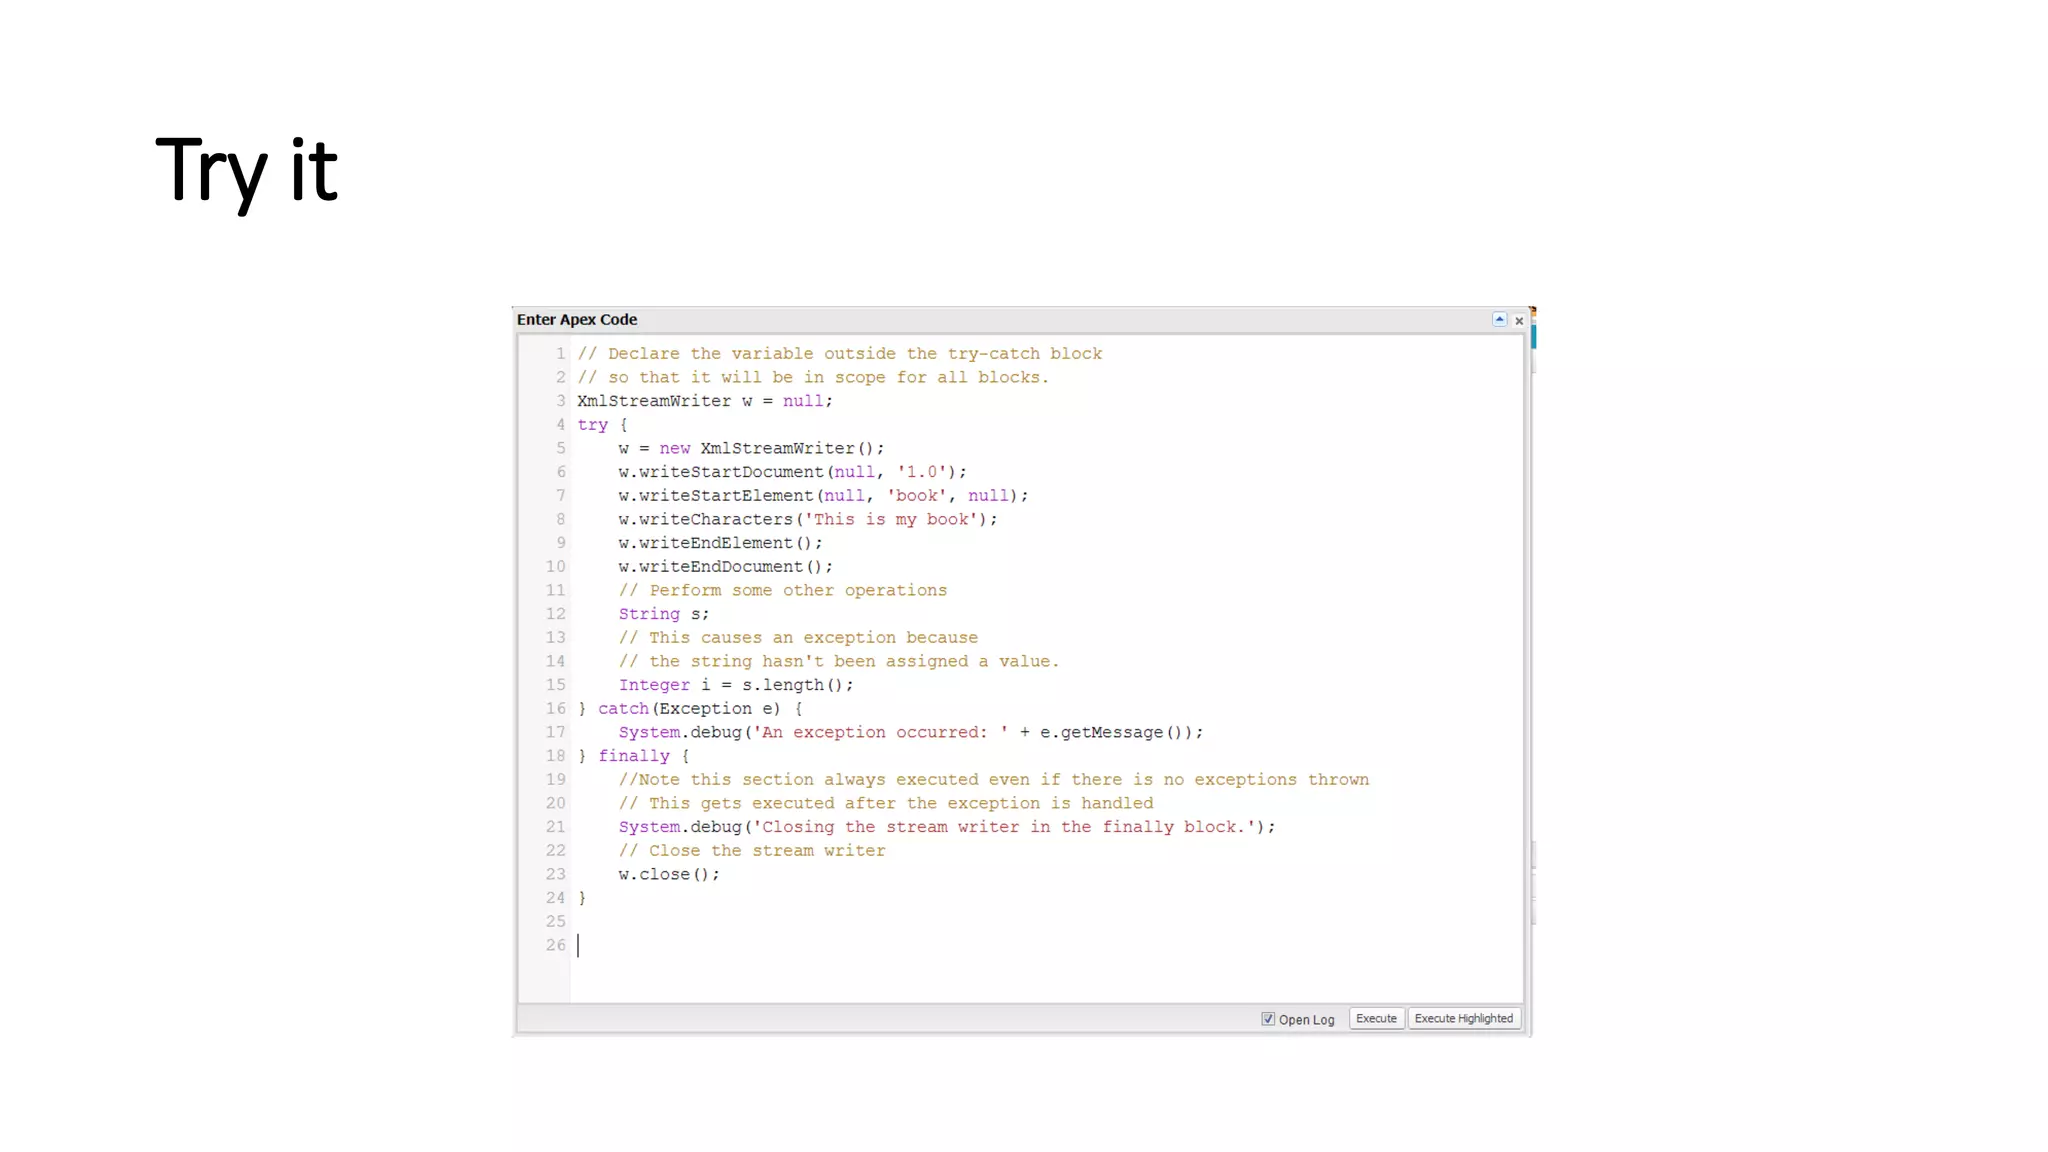Click the Execute Highlighted button
Viewport: 2048px width, 1152px height.
pyautogui.click(x=1463, y=1018)
